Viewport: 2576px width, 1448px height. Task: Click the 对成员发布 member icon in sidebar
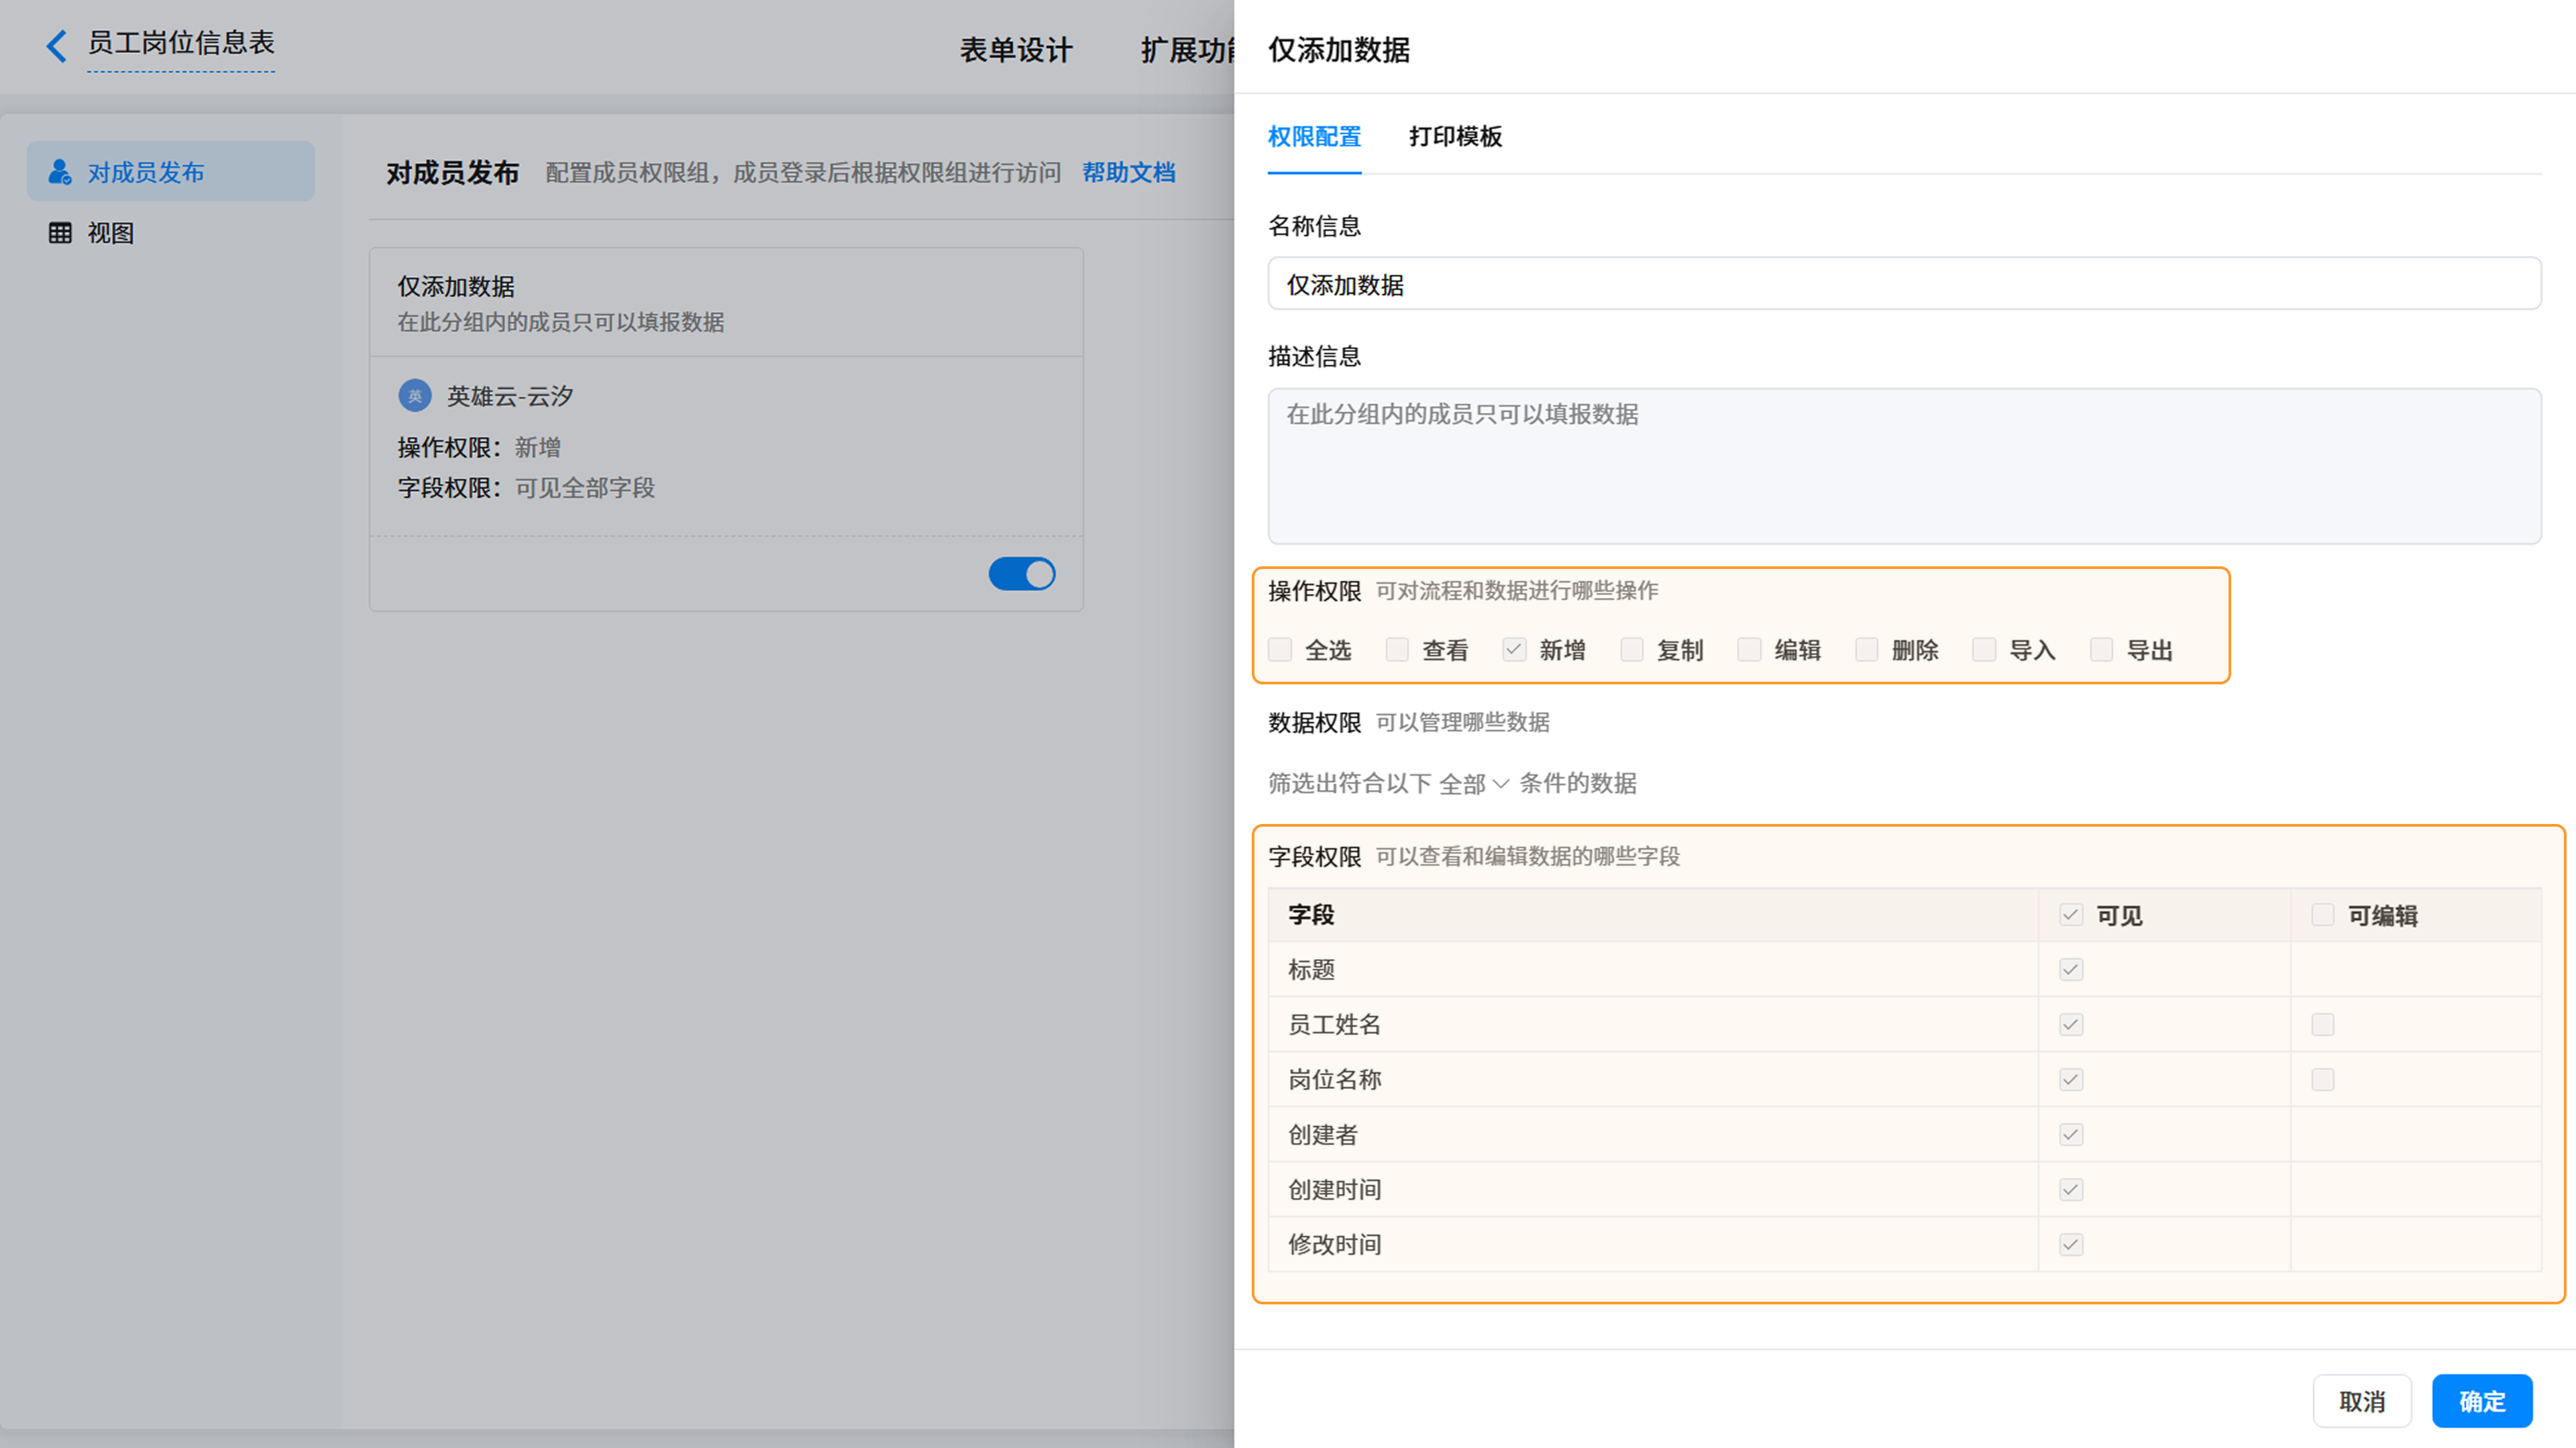60,172
